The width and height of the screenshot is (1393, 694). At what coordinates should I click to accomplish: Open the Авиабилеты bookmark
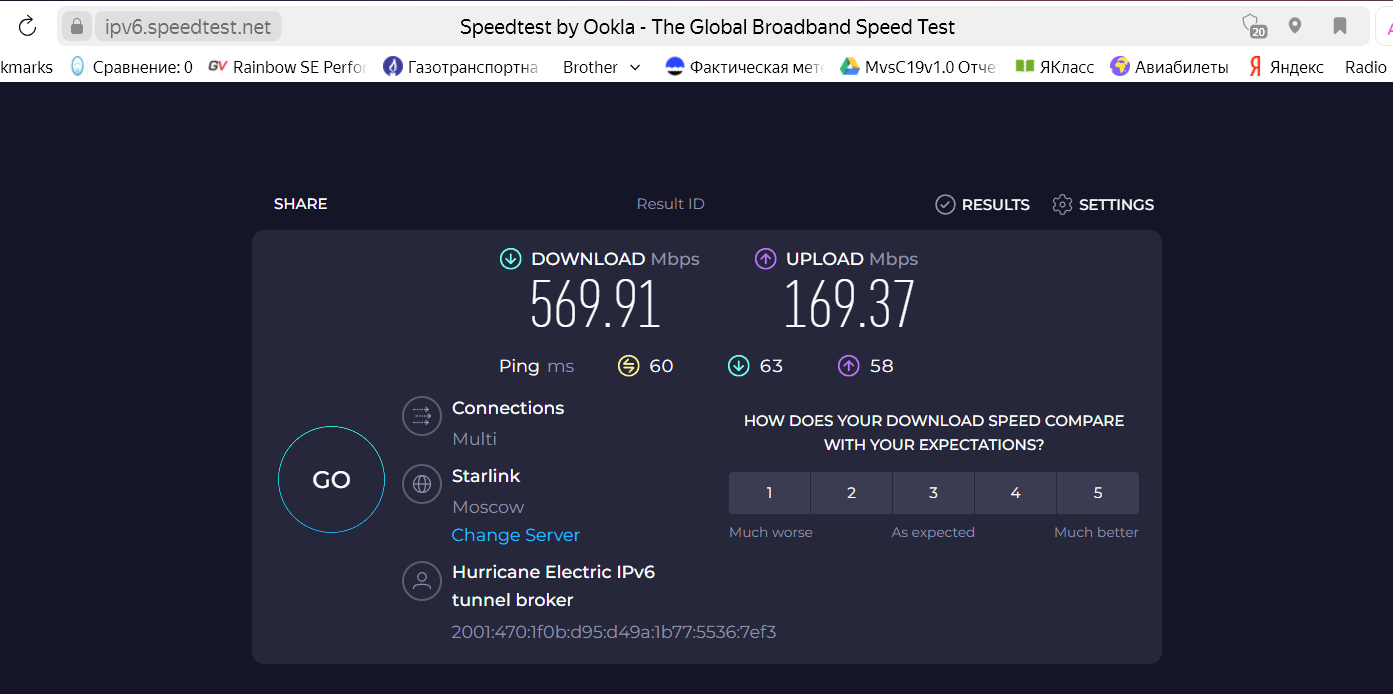pos(1170,67)
